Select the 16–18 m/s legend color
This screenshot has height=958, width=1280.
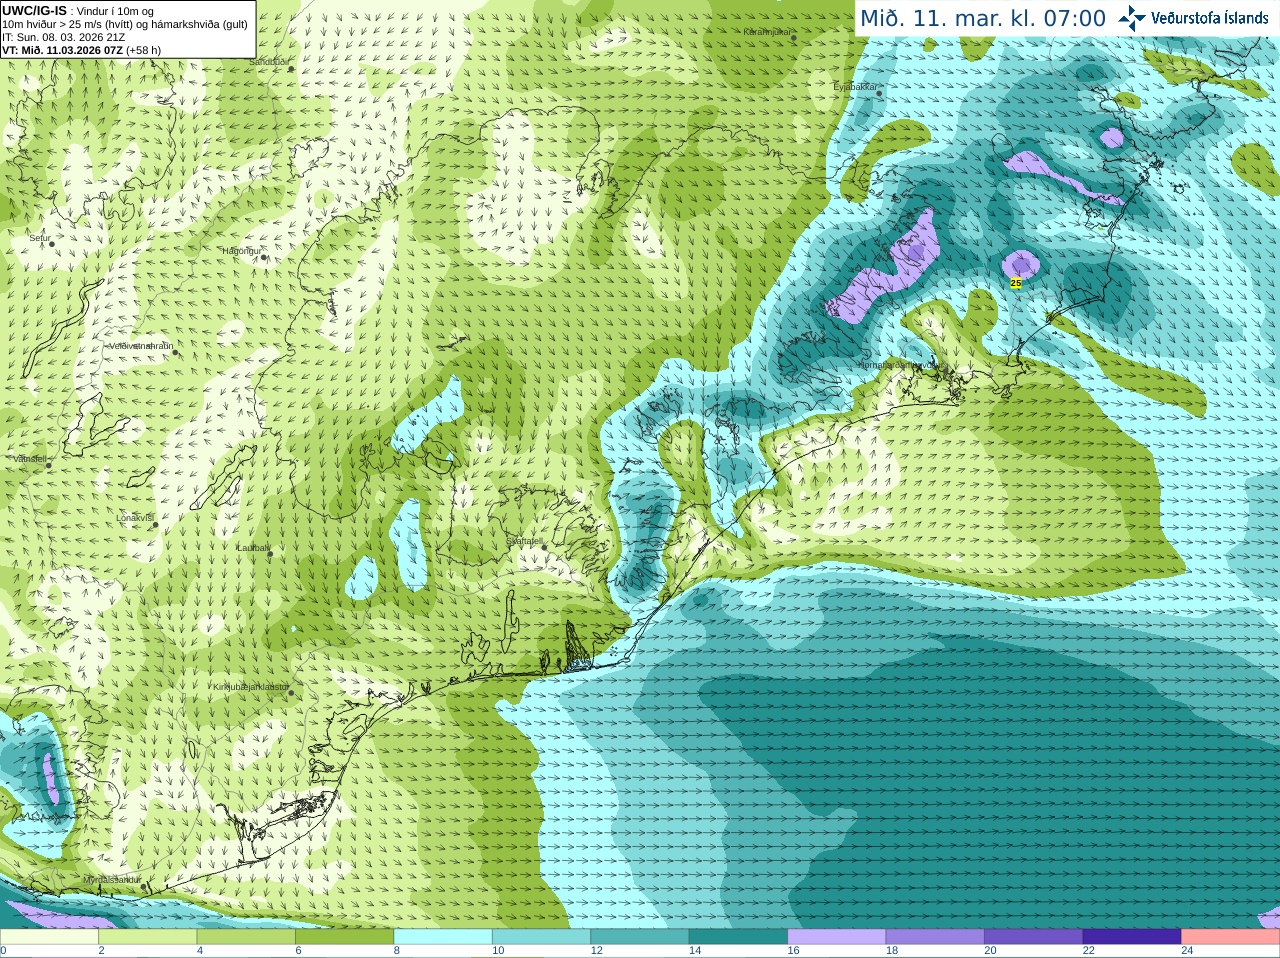coord(837,937)
